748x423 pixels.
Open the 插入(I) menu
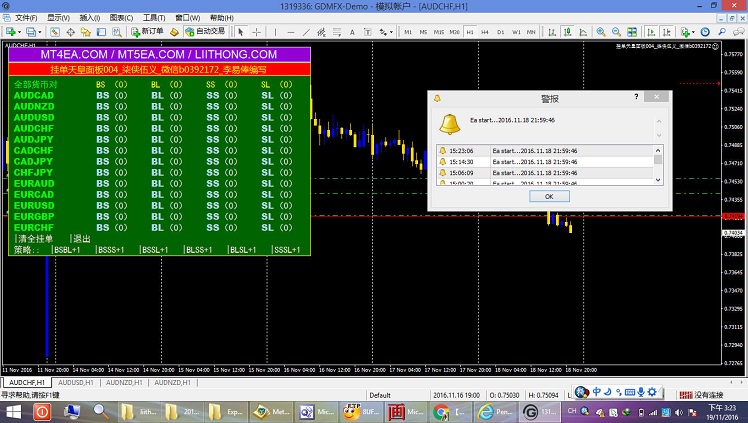pos(90,18)
